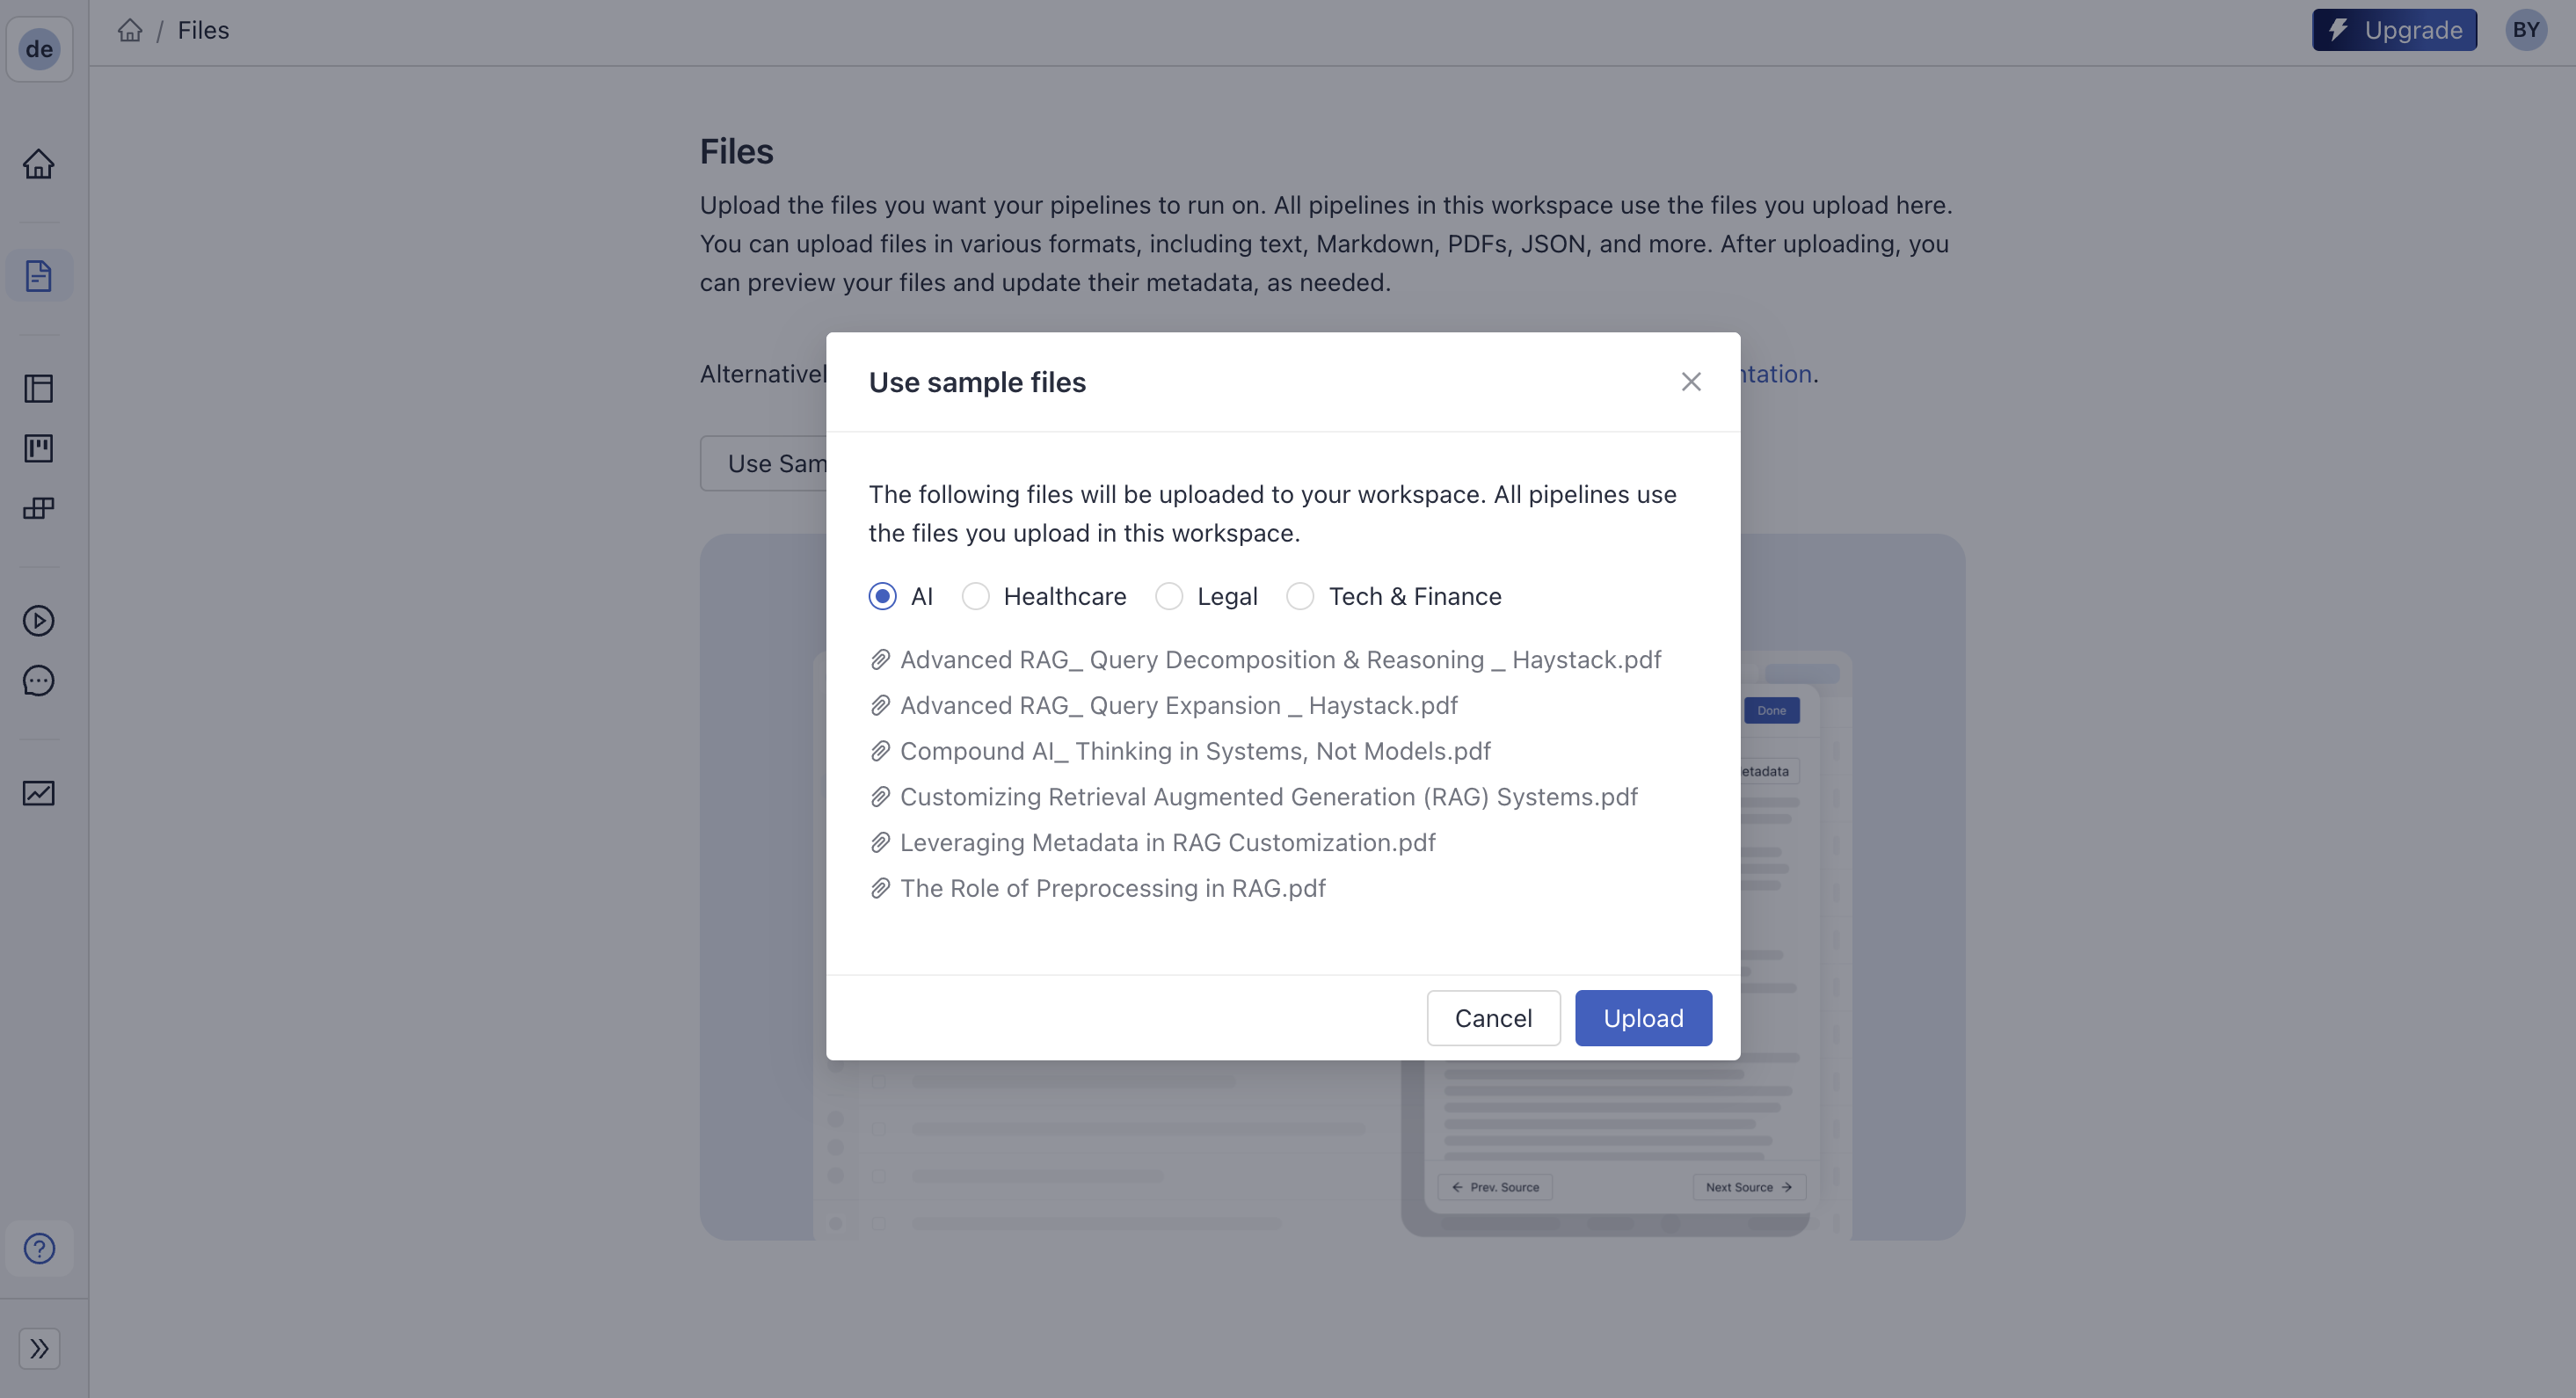Viewport: 2576px width, 1398px height.
Task: Click the play circle icon in sidebar
Action: point(39,621)
